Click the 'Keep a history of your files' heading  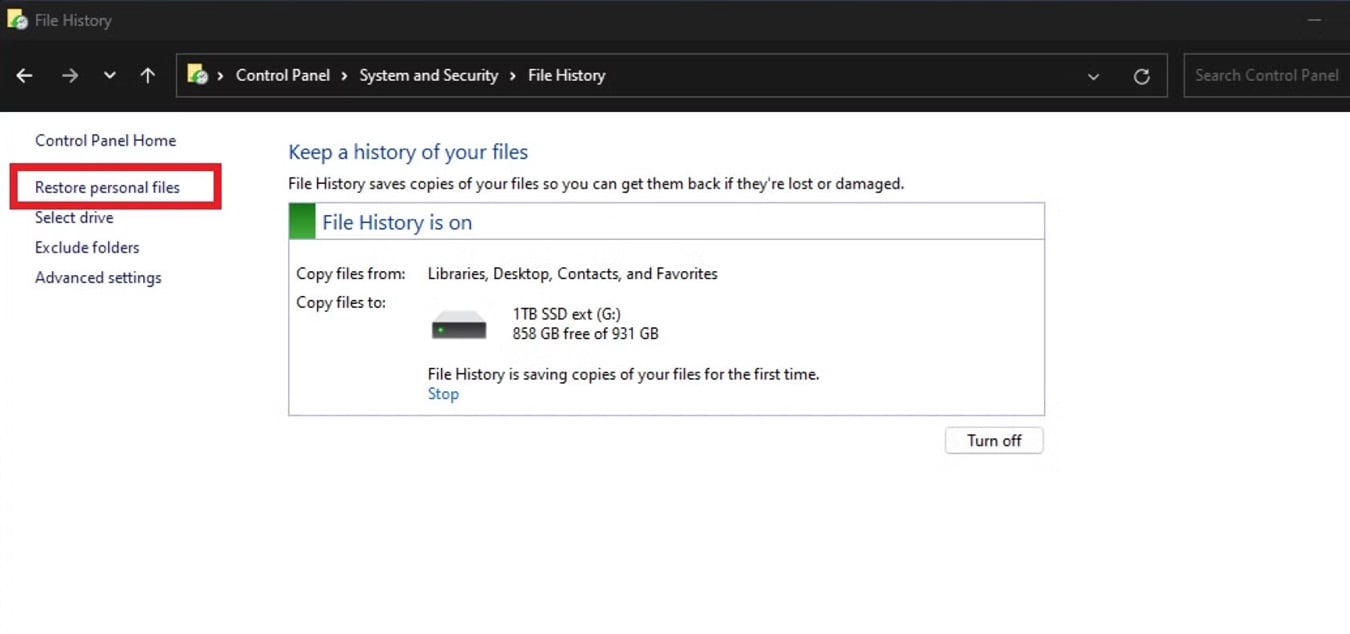click(x=408, y=152)
